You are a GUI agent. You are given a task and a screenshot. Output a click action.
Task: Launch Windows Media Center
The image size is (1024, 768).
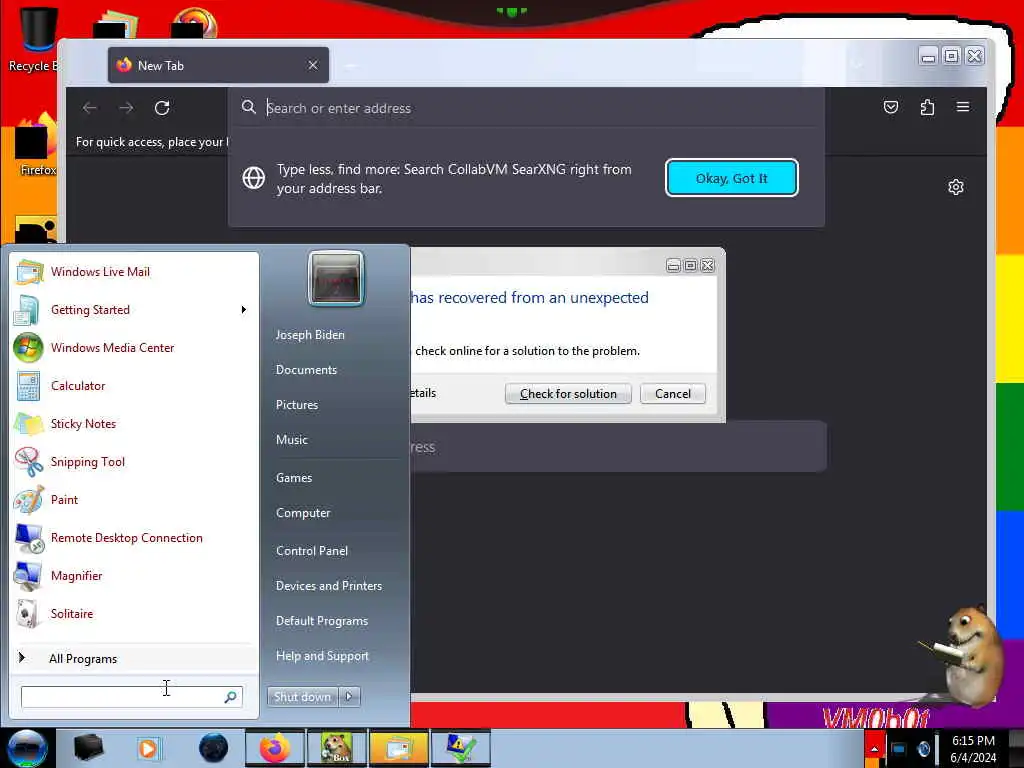coord(134,347)
